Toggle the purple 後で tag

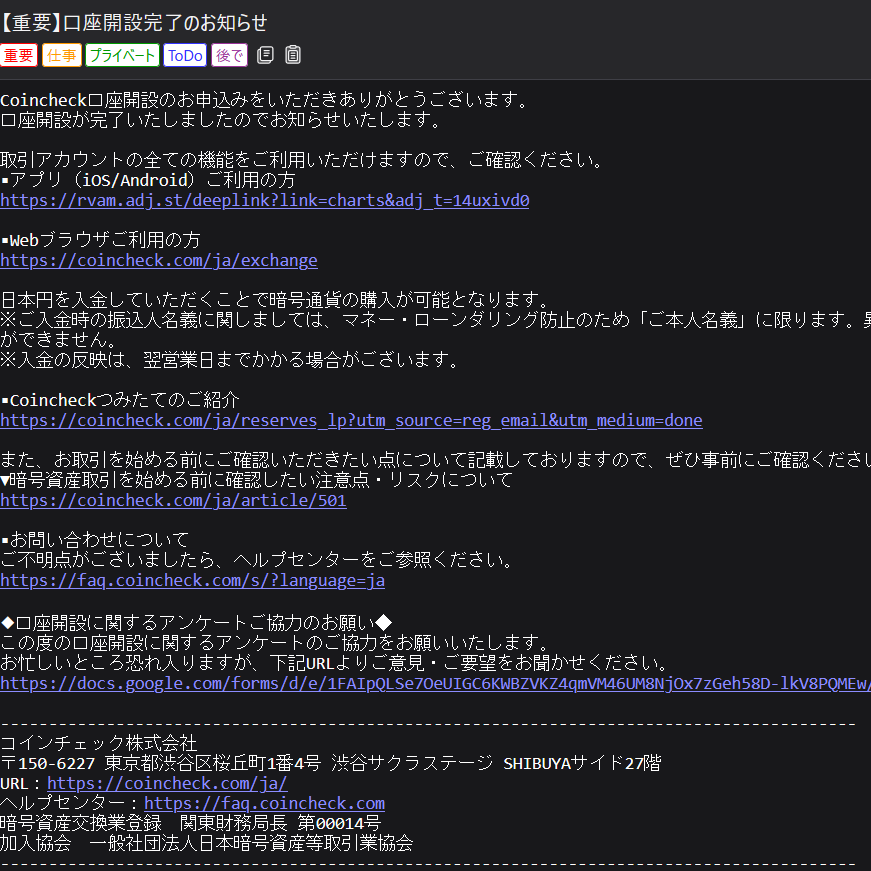[229, 56]
